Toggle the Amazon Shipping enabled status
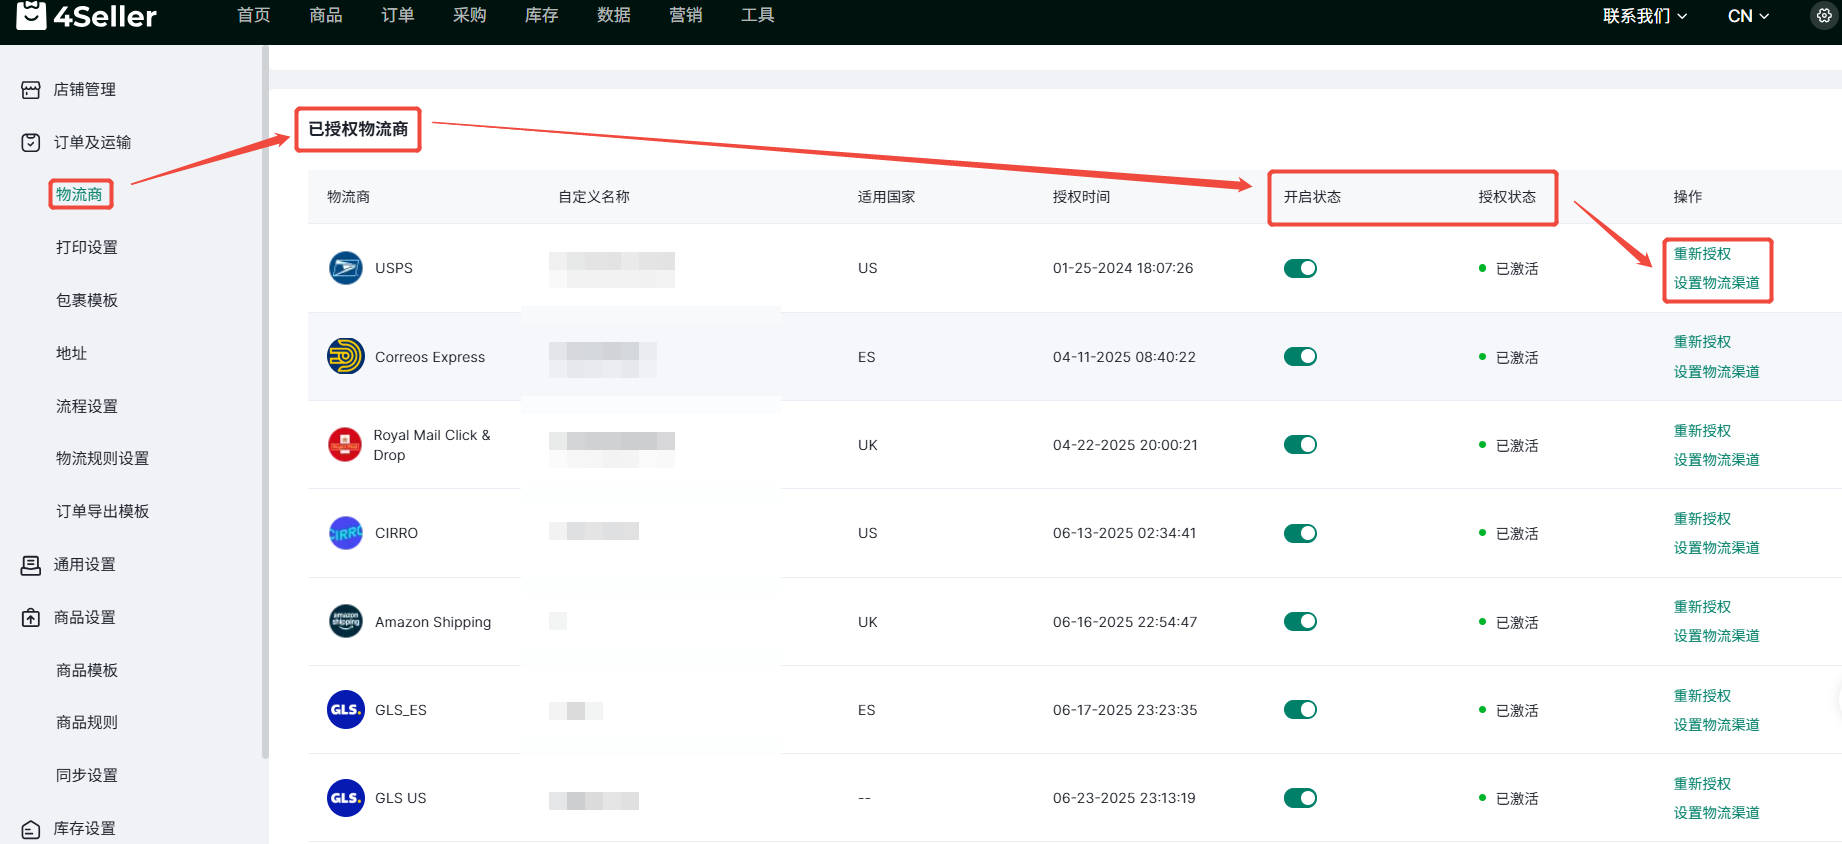 [1300, 621]
